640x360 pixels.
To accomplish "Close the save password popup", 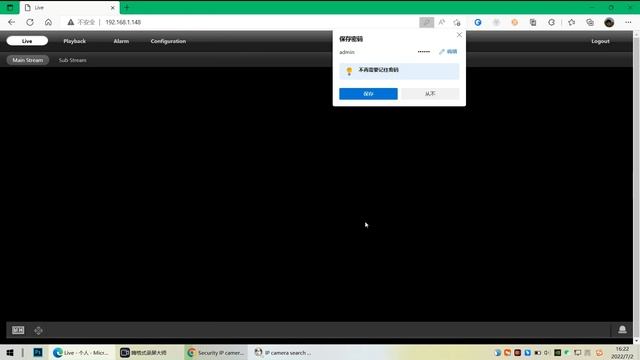I will [x=459, y=35].
